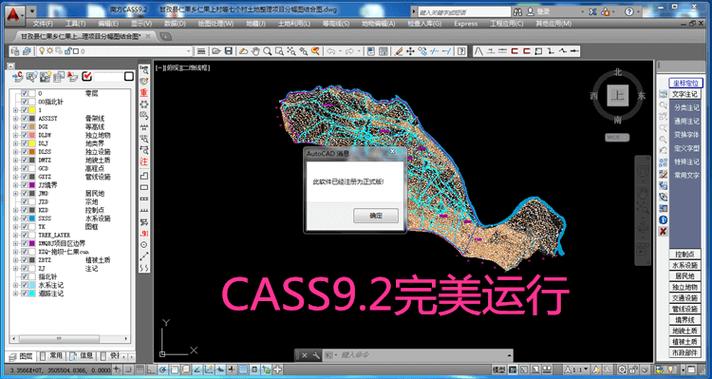Click the 控制点 button in right panel
The image size is (712, 379).
pyautogui.click(x=685, y=254)
